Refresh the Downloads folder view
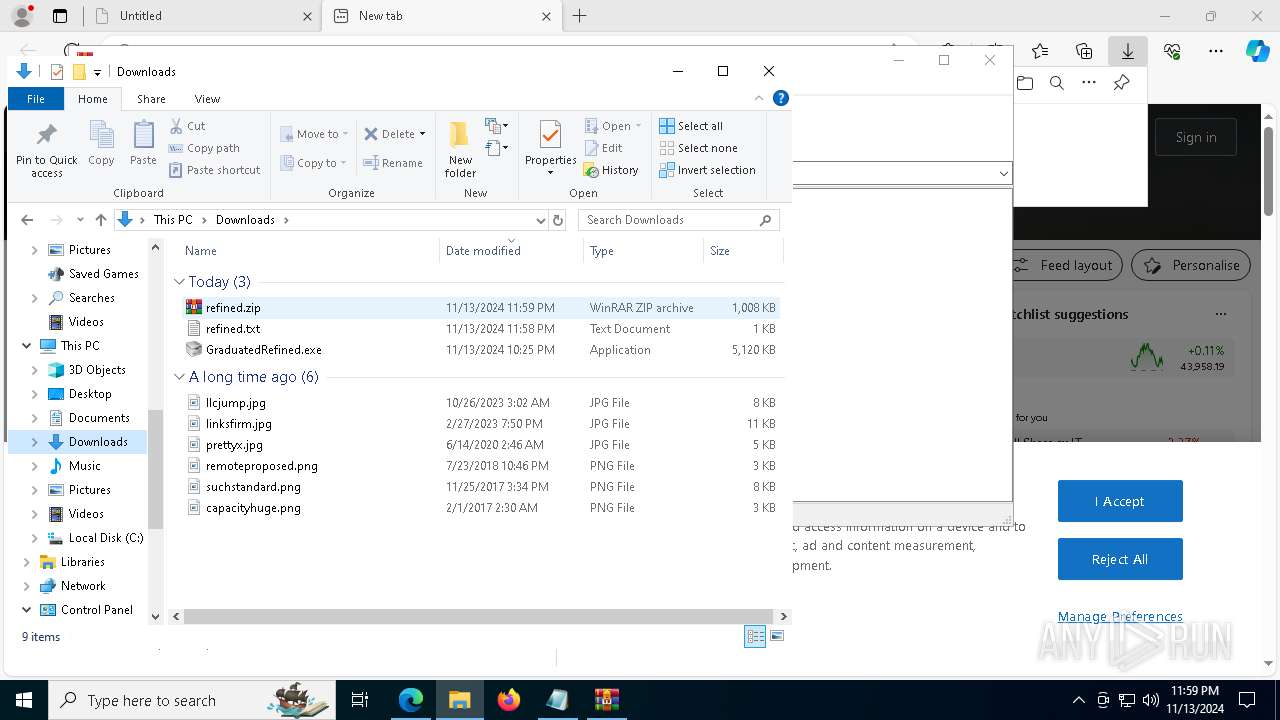This screenshot has height=720, width=1280. click(x=558, y=220)
